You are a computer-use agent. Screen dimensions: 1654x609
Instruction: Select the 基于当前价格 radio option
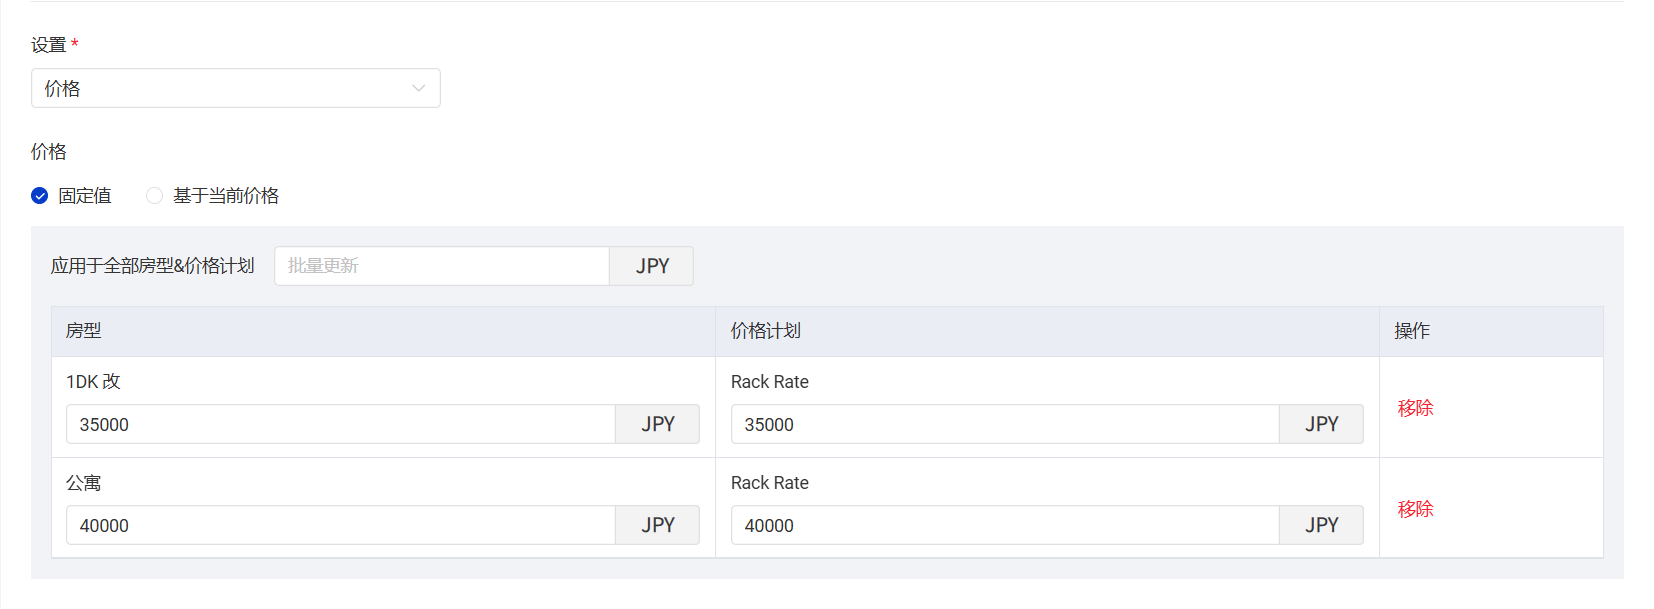coord(155,196)
